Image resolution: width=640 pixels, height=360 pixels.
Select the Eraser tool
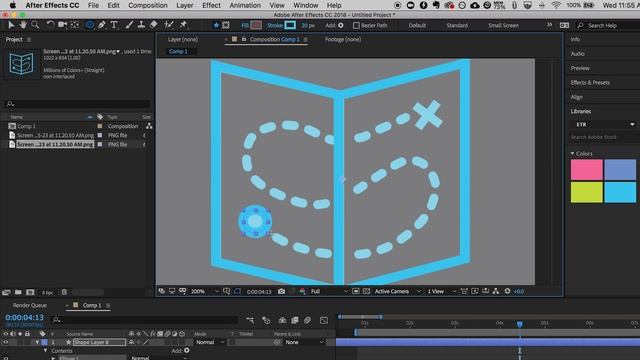[153, 25]
